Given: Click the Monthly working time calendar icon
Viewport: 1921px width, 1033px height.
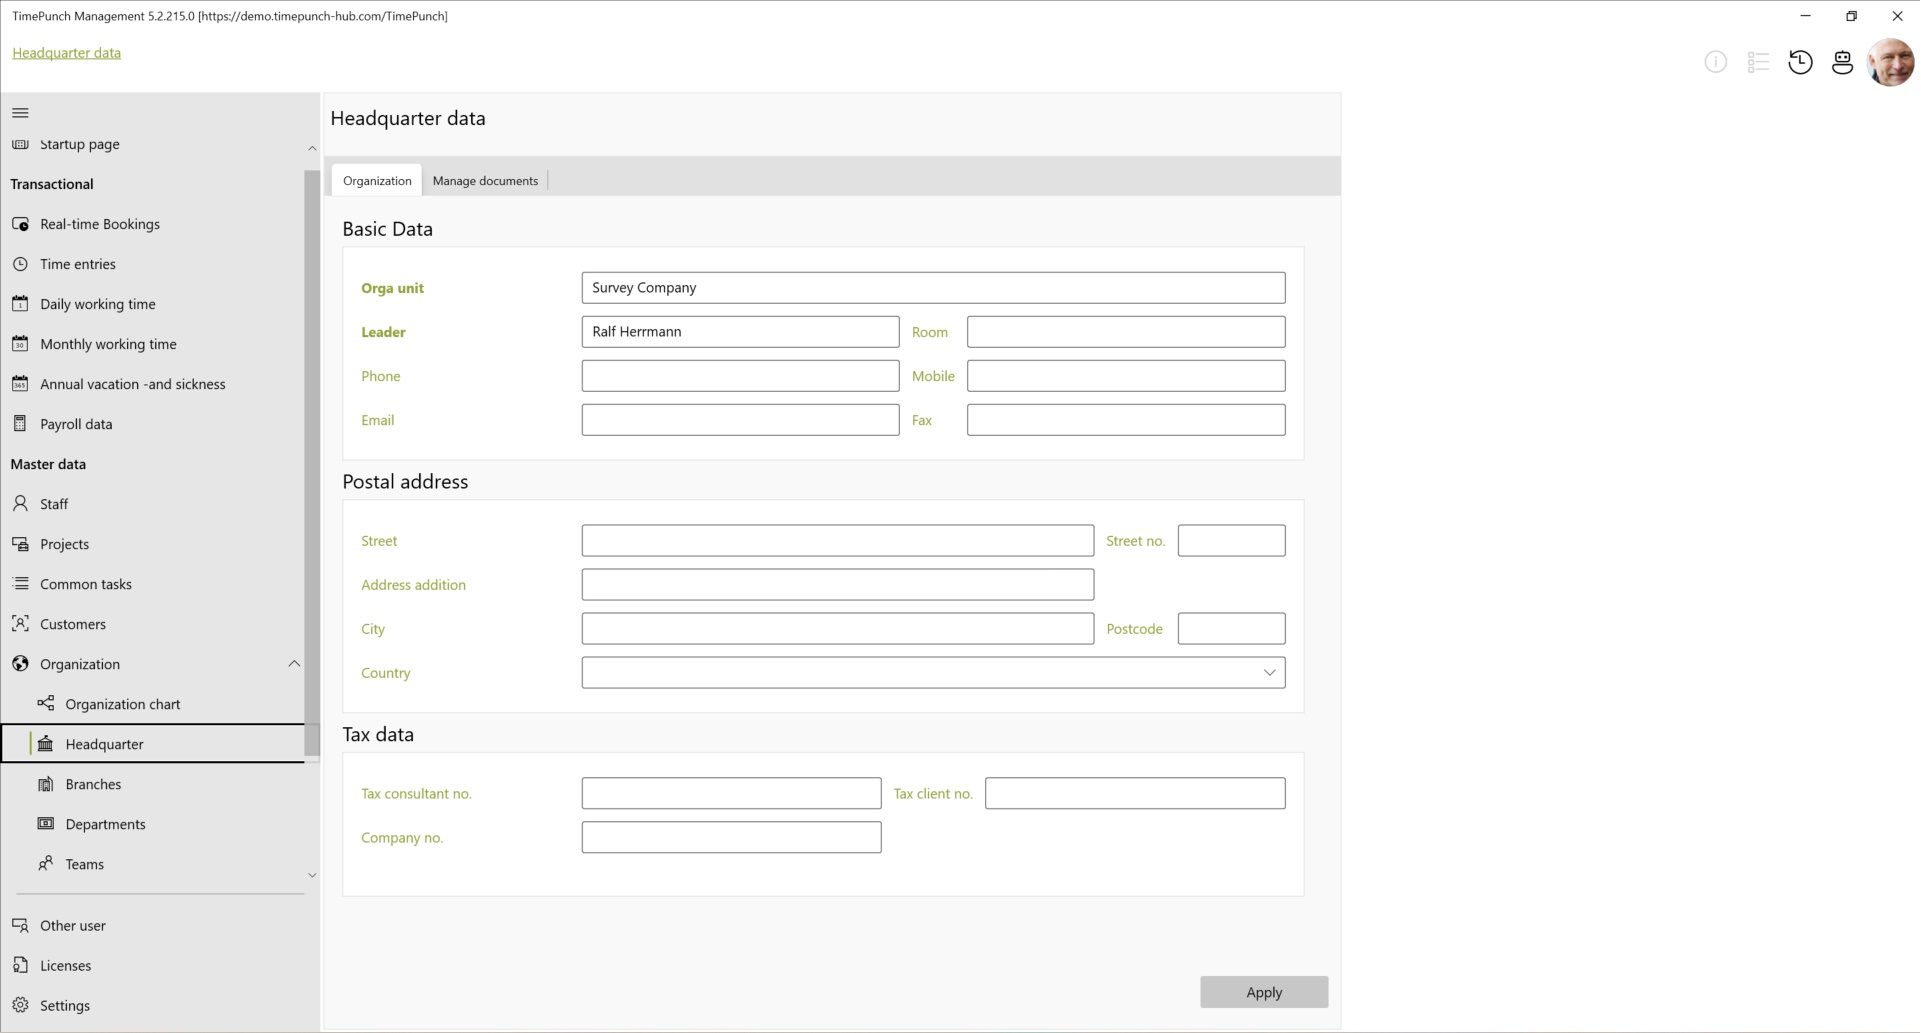Looking at the screenshot, I should [x=20, y=344].
